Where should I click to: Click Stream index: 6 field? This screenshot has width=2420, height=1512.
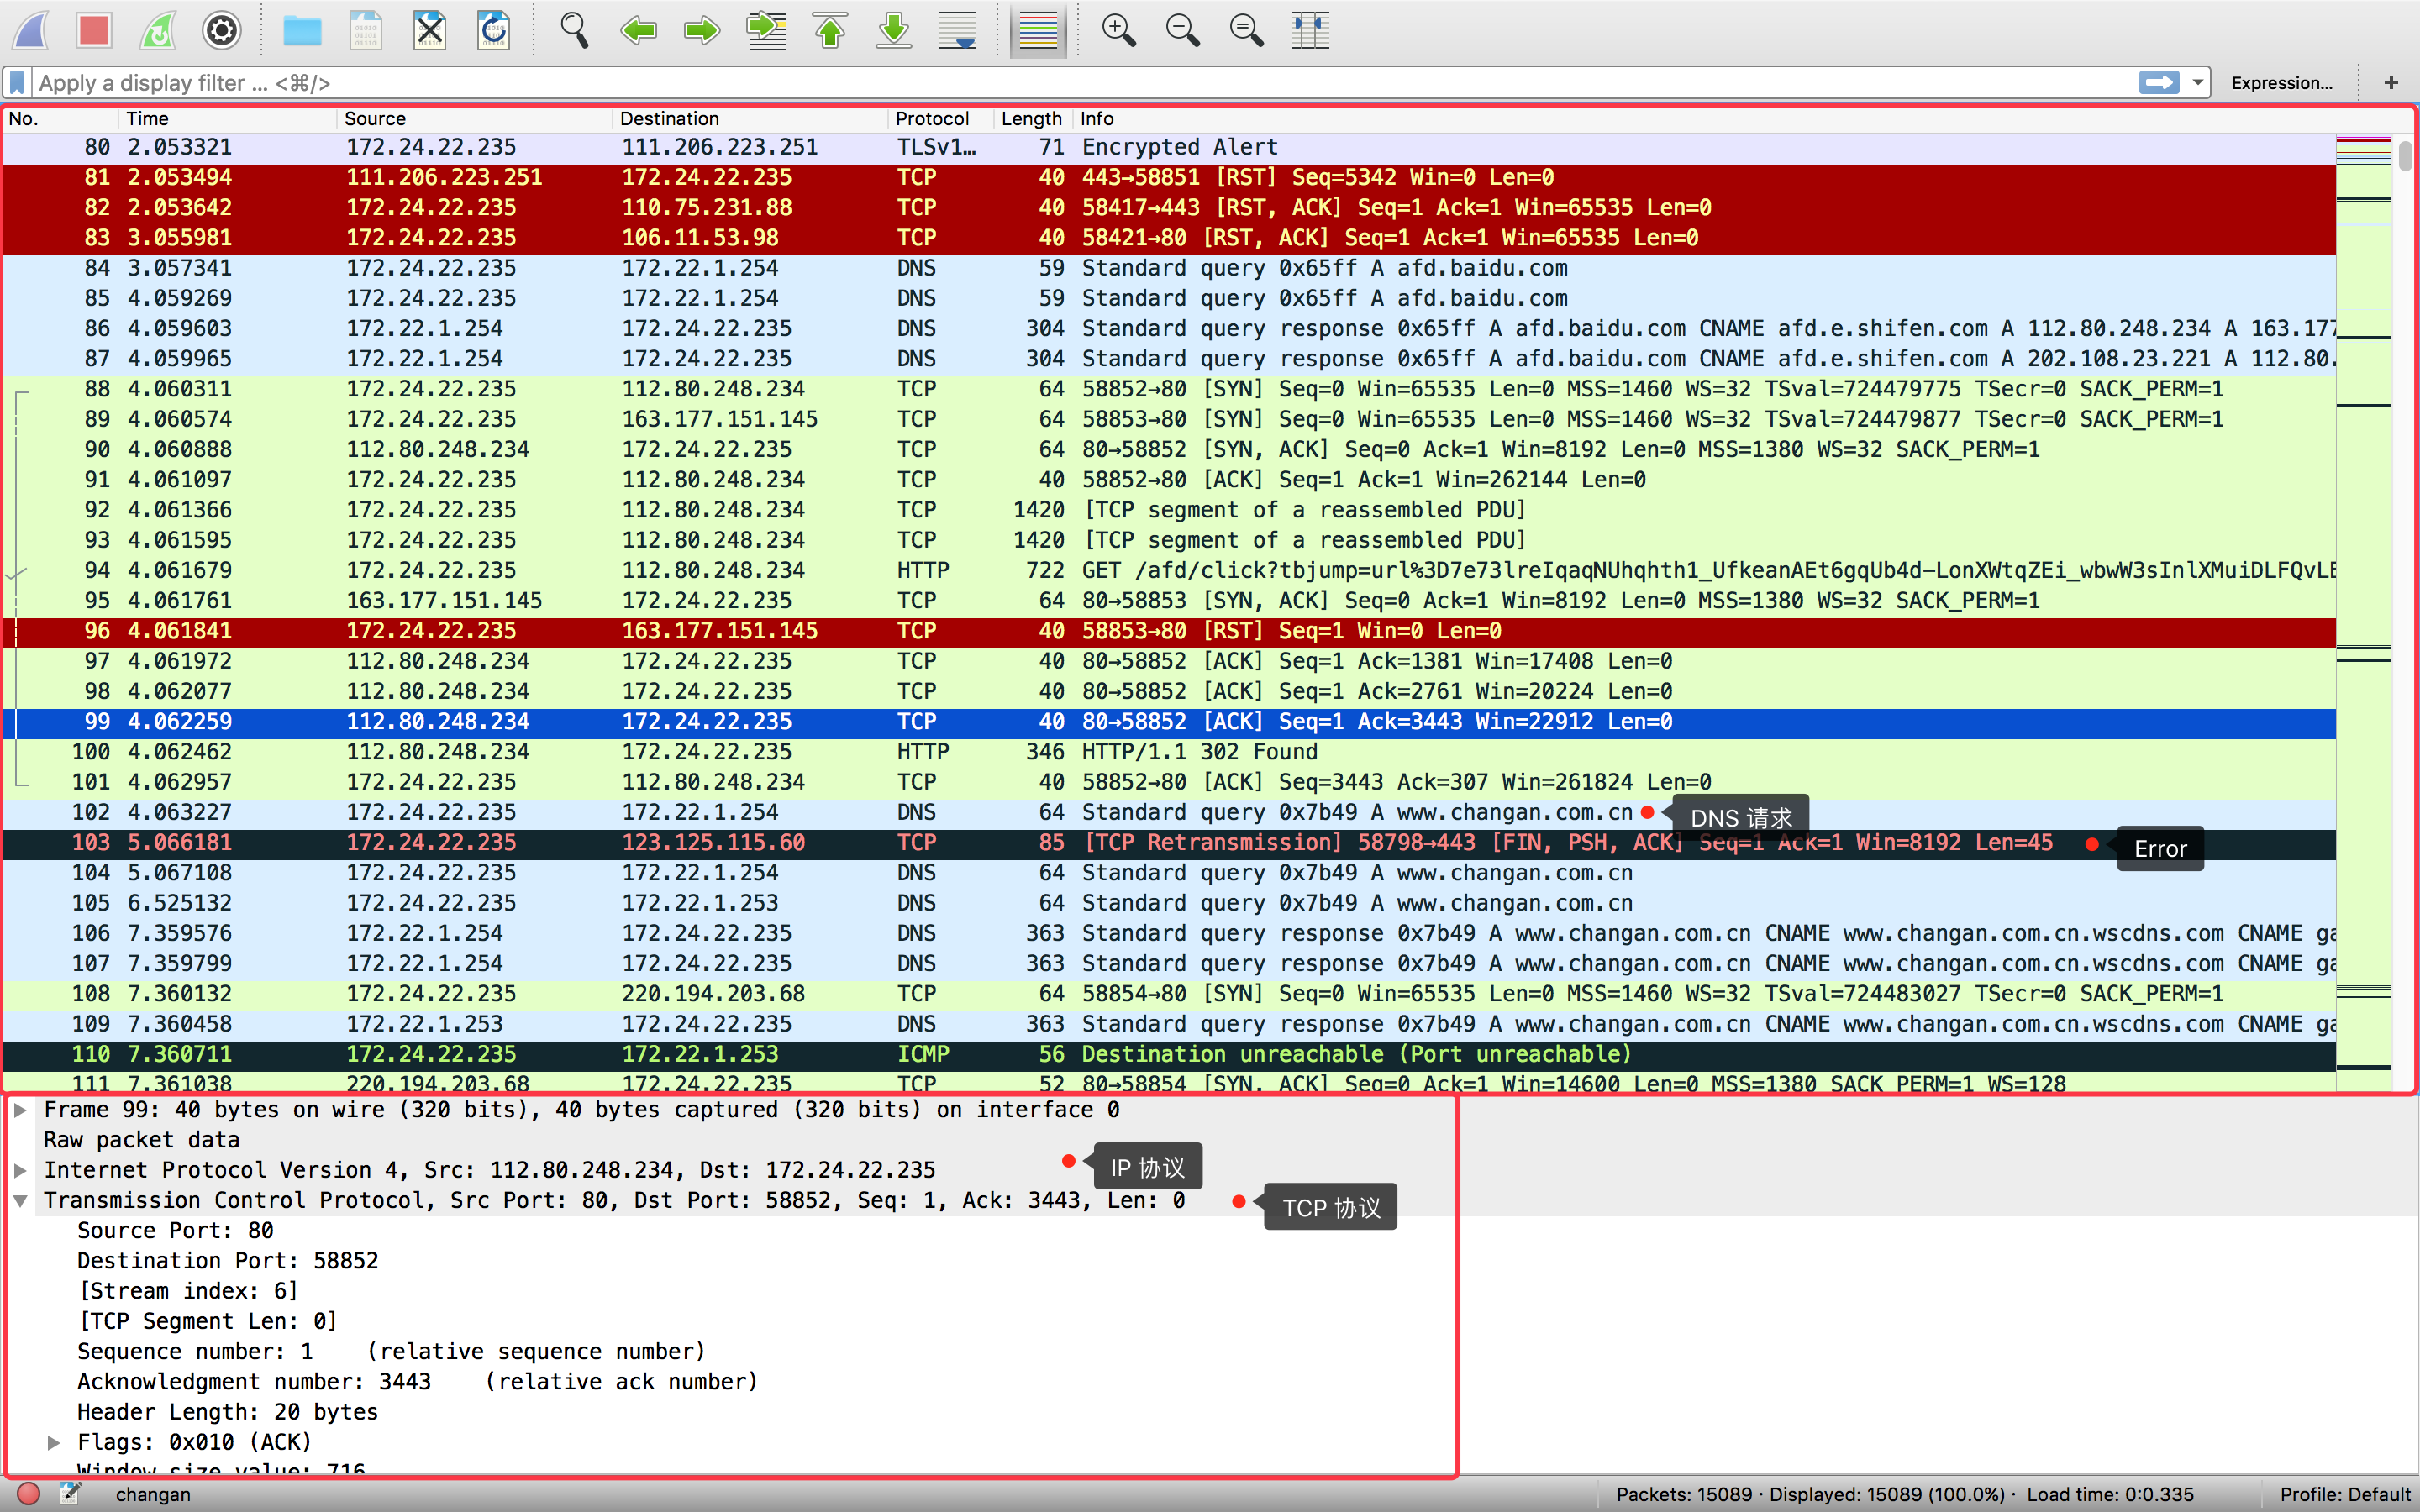point(188,1291)
